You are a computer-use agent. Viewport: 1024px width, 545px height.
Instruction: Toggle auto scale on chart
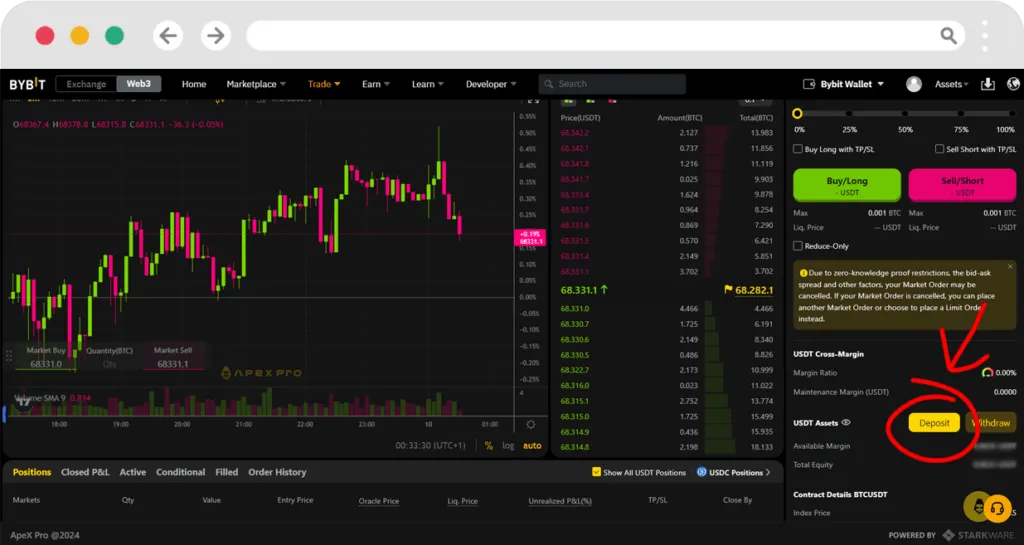coord(532,445)
